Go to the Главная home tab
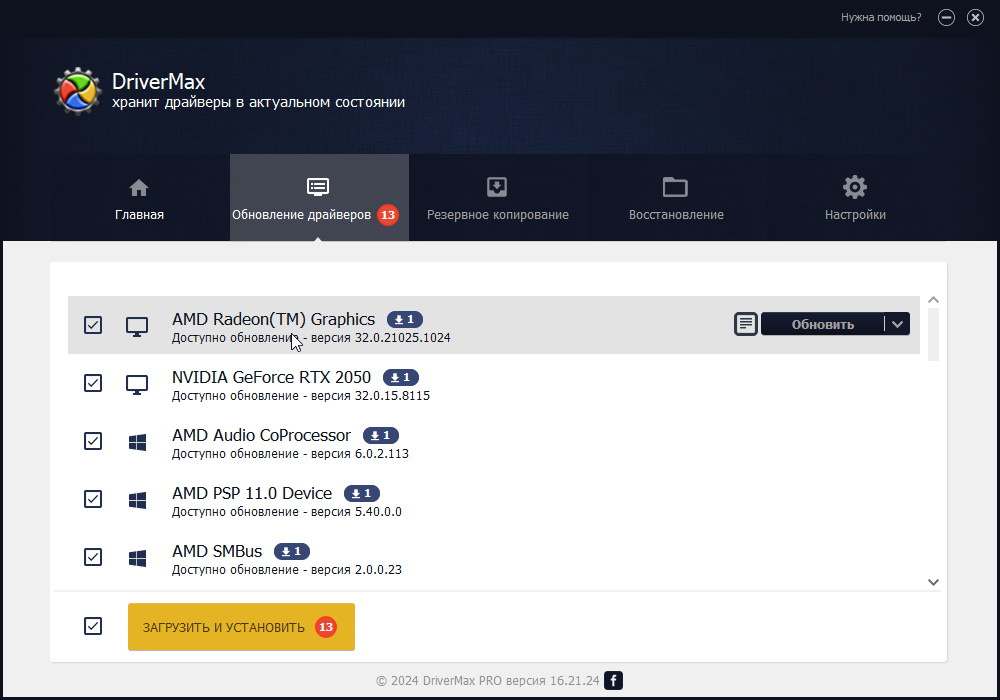Screen dimensions: 1000x700 [139, 198]
